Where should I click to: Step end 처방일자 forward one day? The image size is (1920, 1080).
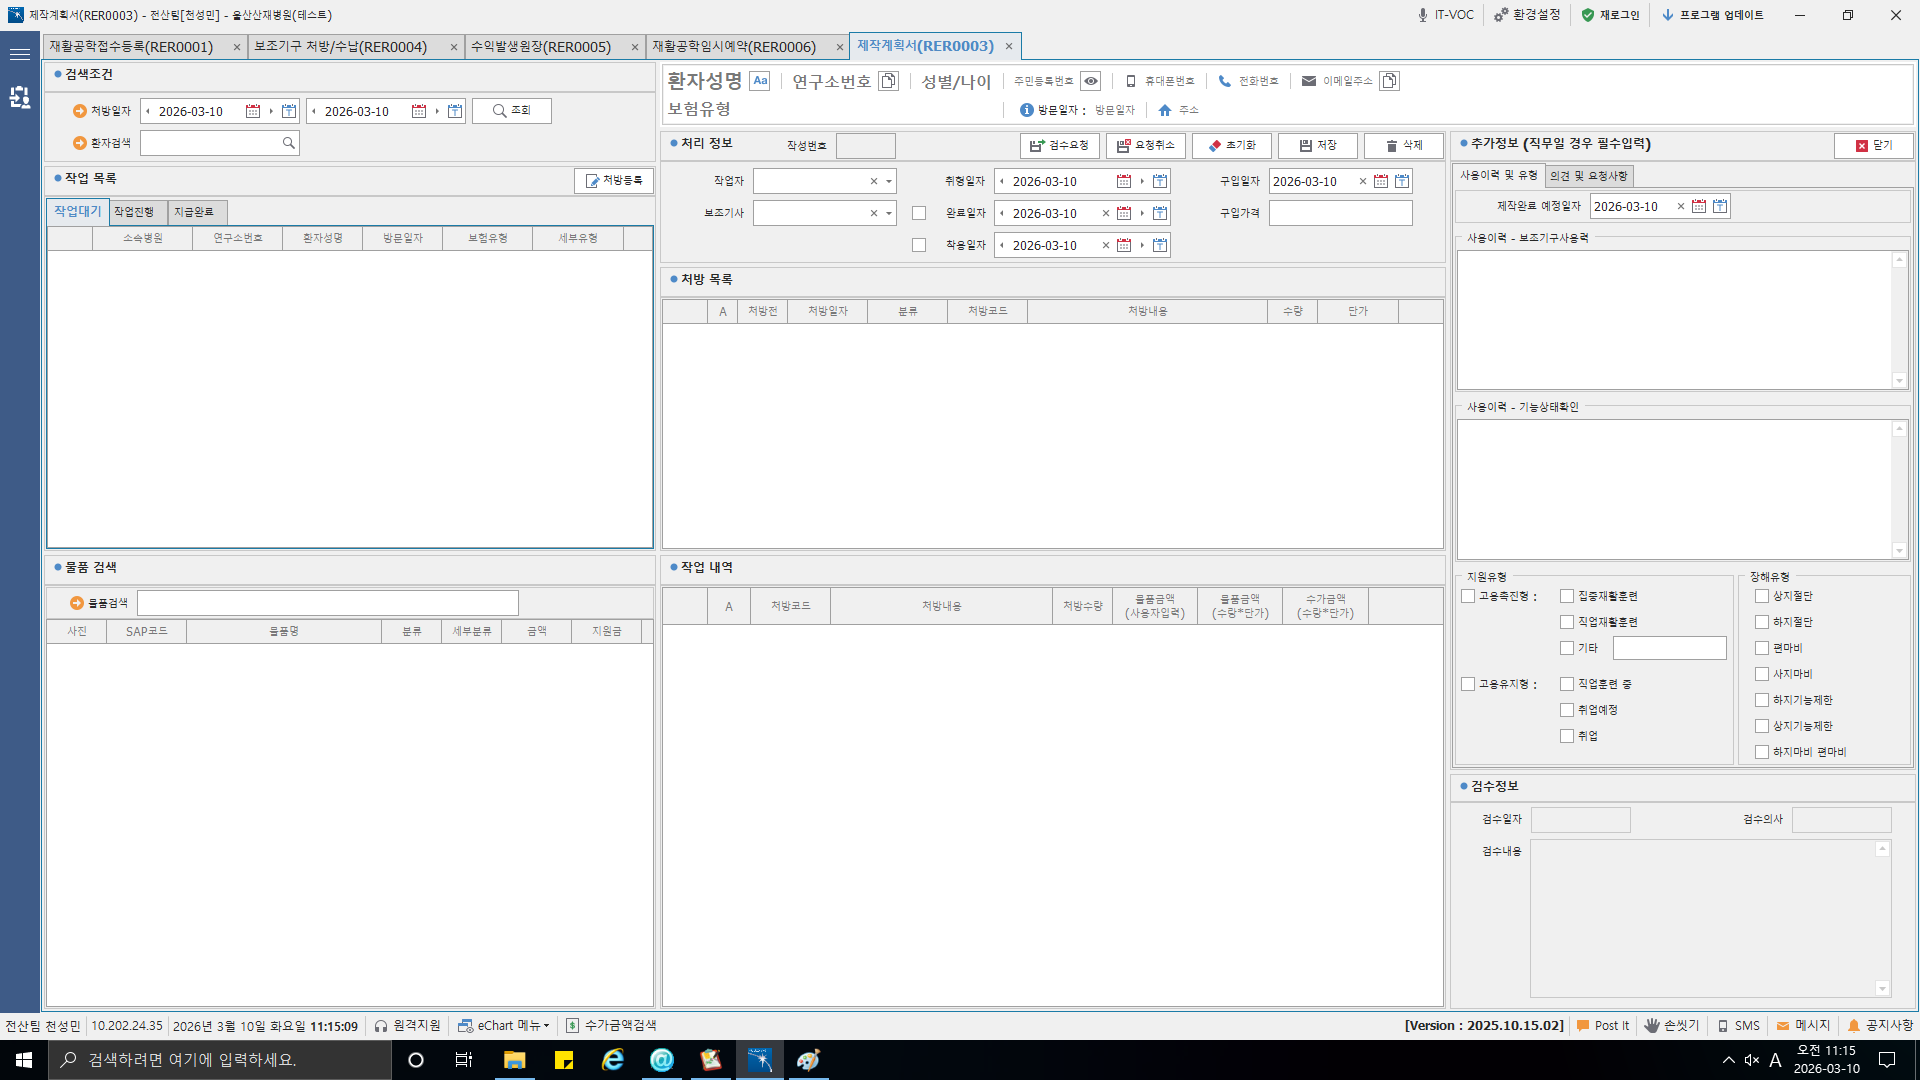tap(437, 111)
